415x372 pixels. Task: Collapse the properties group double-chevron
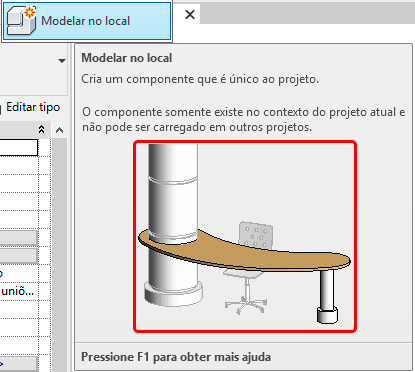42,129
